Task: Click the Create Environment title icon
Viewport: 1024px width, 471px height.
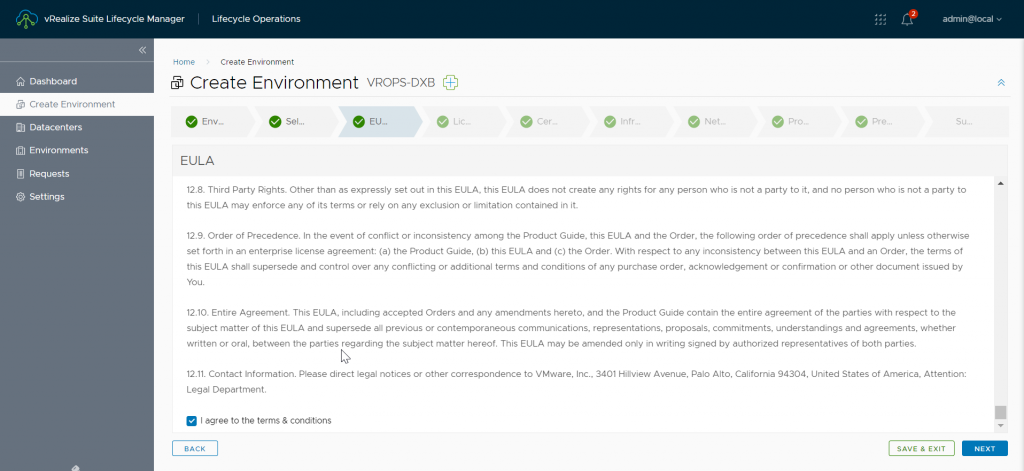Action: coord(177,83)
